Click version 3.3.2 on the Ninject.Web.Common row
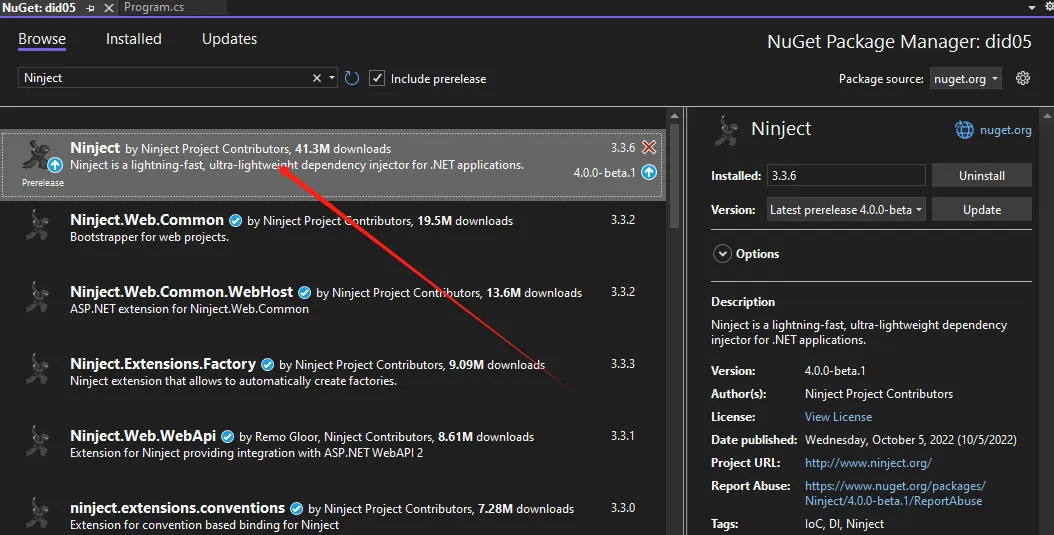Screen dimensions: 1054x535 pyautogui.click(x=622, y=220)
